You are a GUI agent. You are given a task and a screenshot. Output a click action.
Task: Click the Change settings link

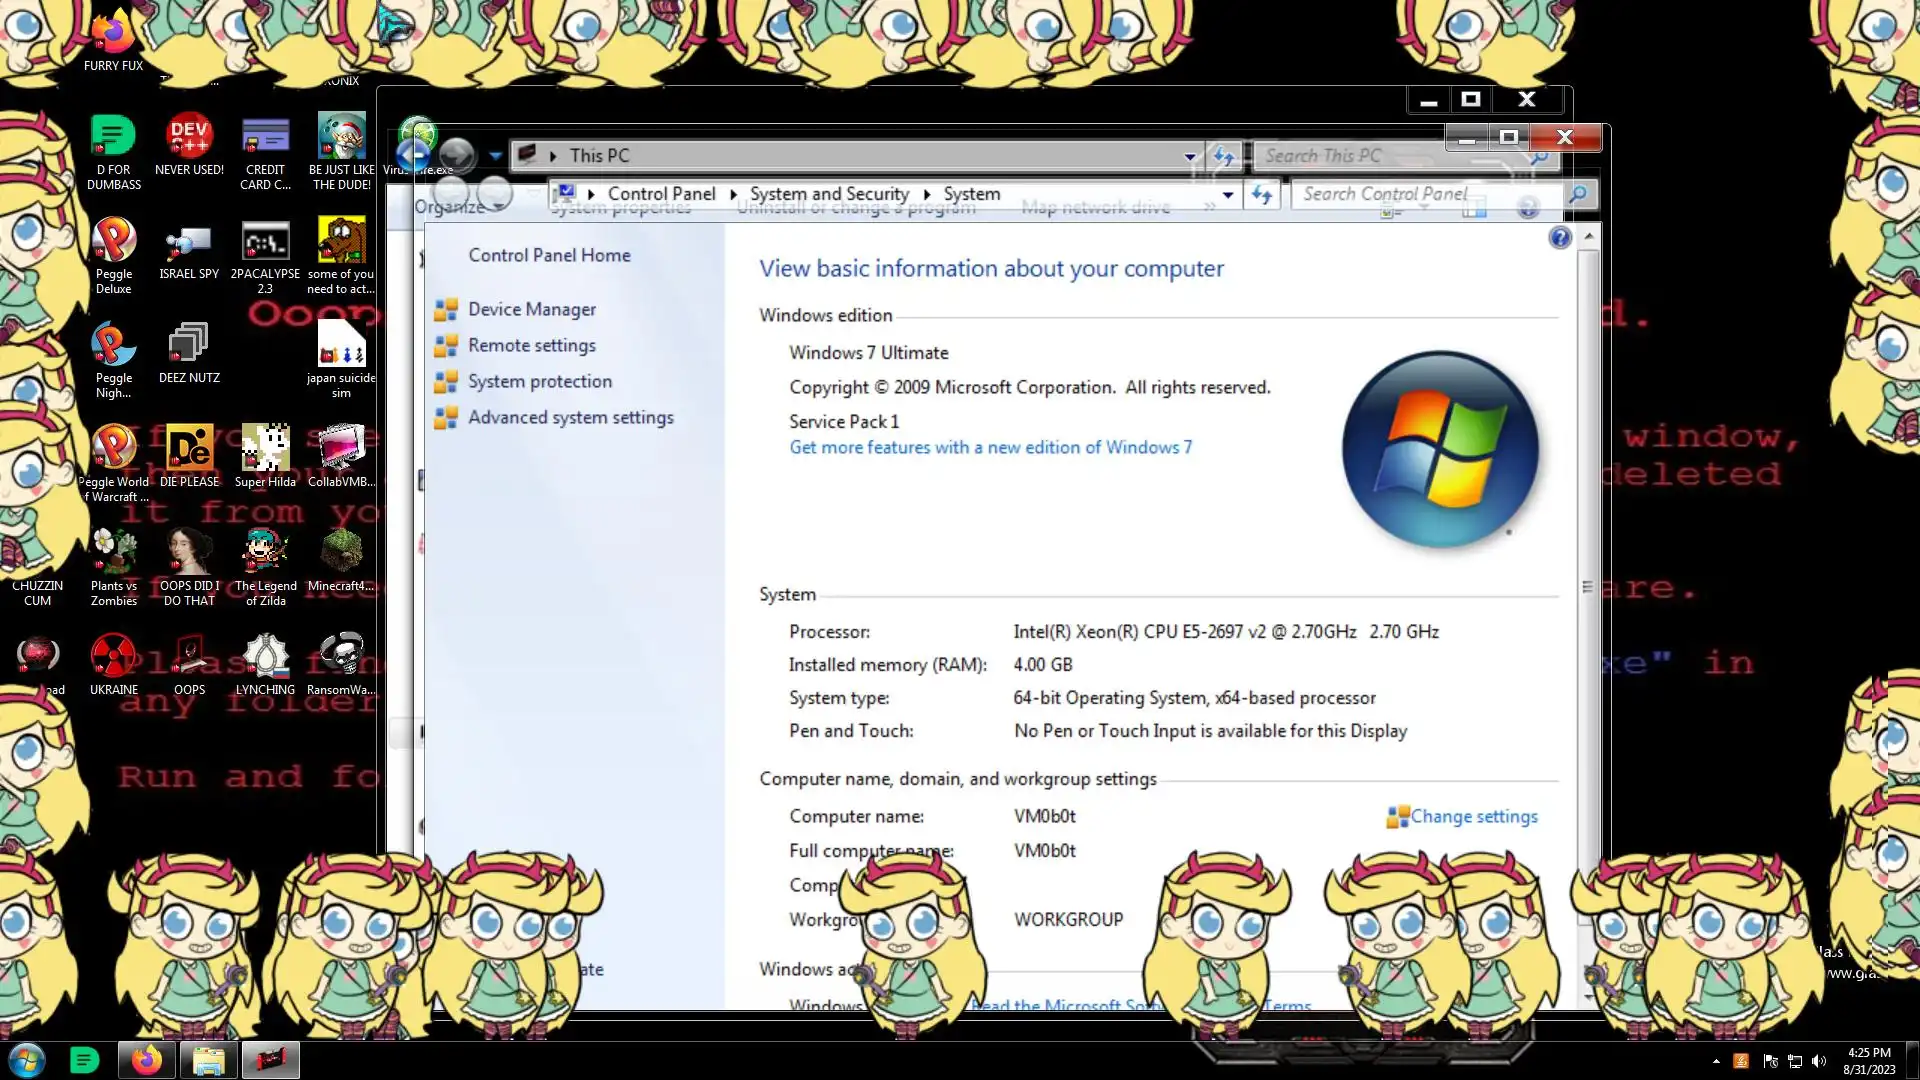[1473, 817]
